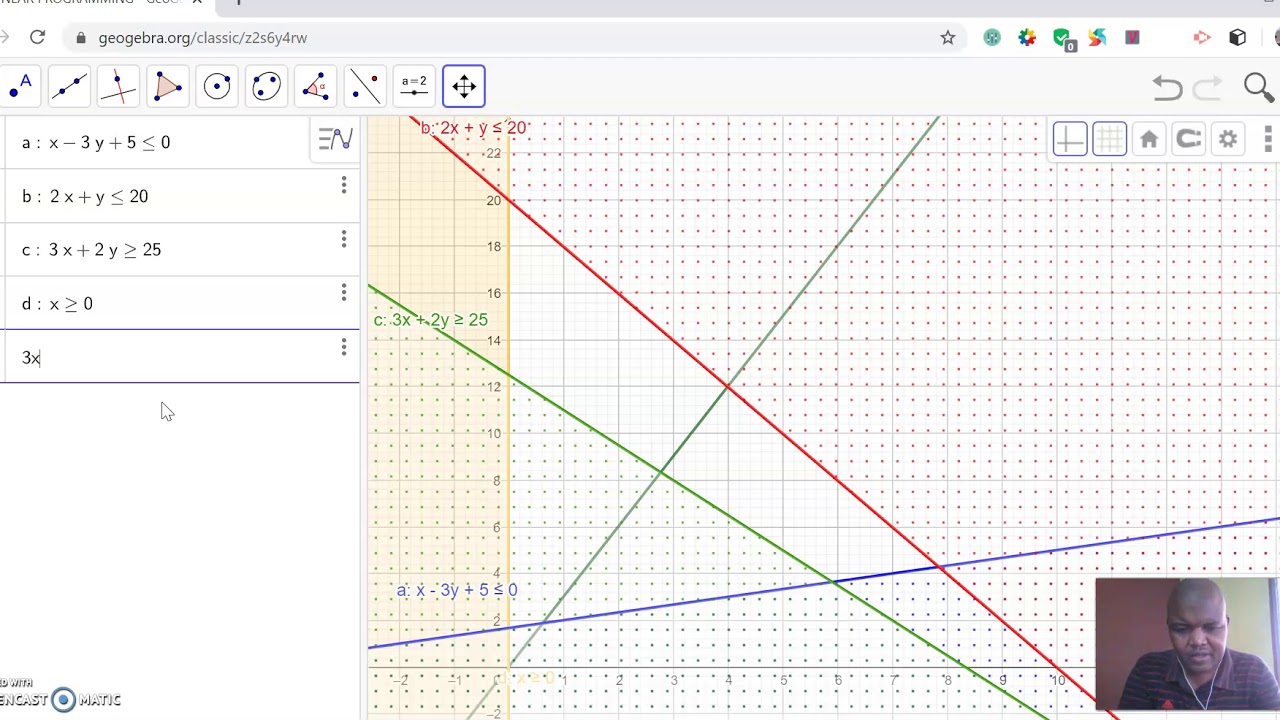This screenshot has width=1280, height=720.
Task: Open the pinwheel browser extension
Action: pos(1097,38)
